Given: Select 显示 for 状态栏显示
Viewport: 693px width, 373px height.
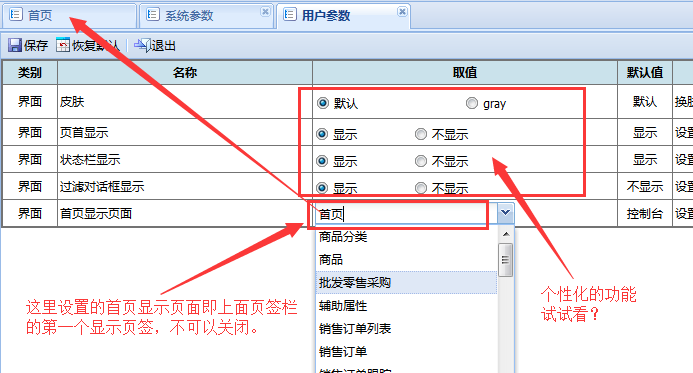Looking at the screenshot, I should coord(322,161).
